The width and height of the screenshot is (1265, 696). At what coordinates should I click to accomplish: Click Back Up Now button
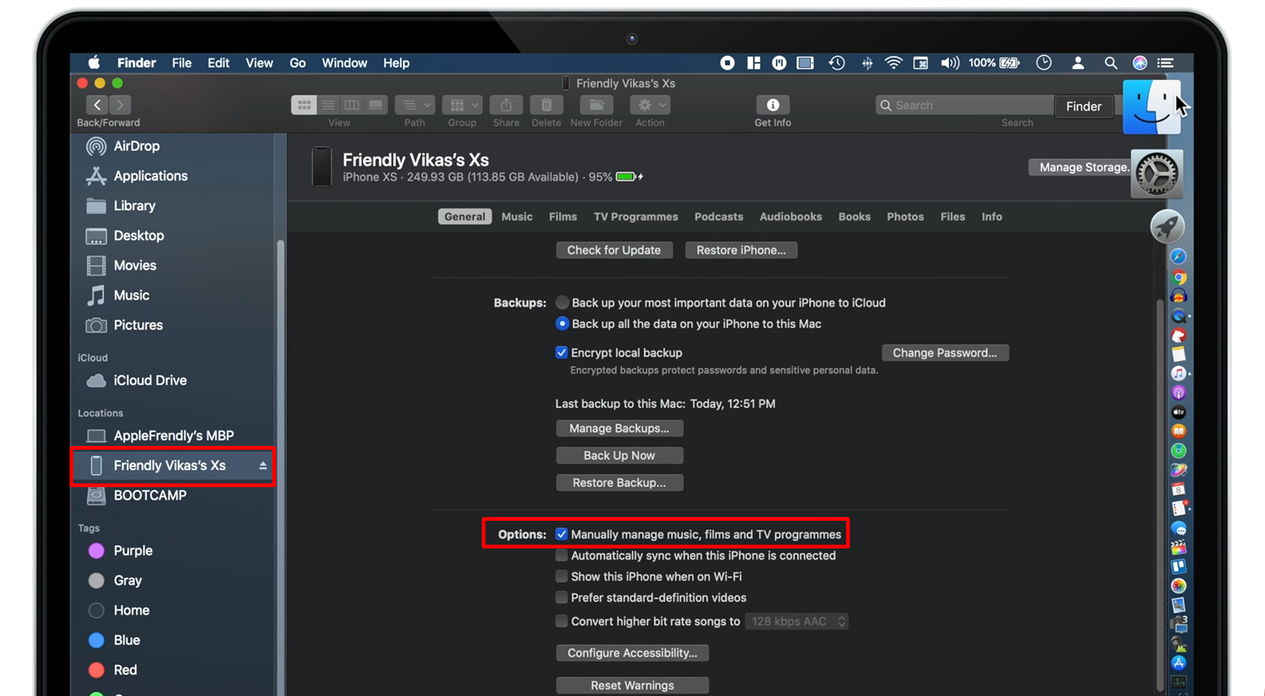pyautogui.click(x=619, y=455)
